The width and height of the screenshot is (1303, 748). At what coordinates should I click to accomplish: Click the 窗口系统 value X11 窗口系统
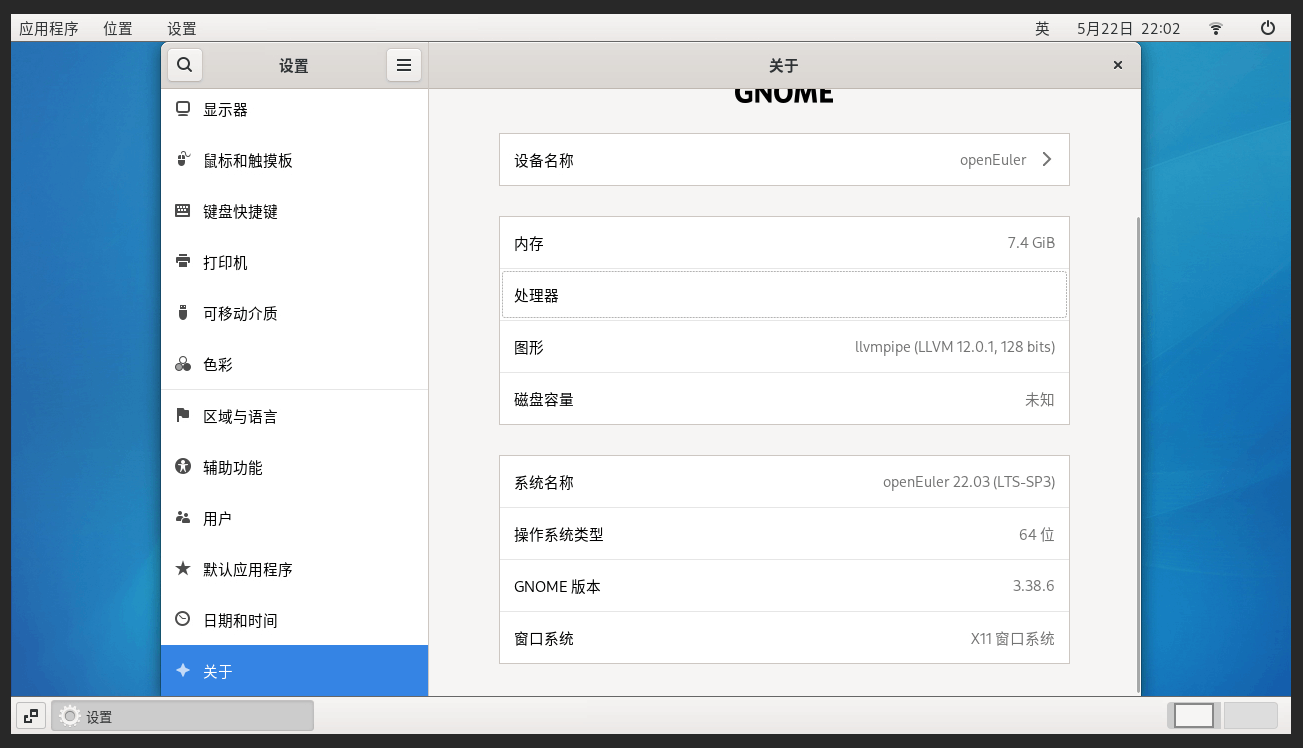(x=1013, y=638)
